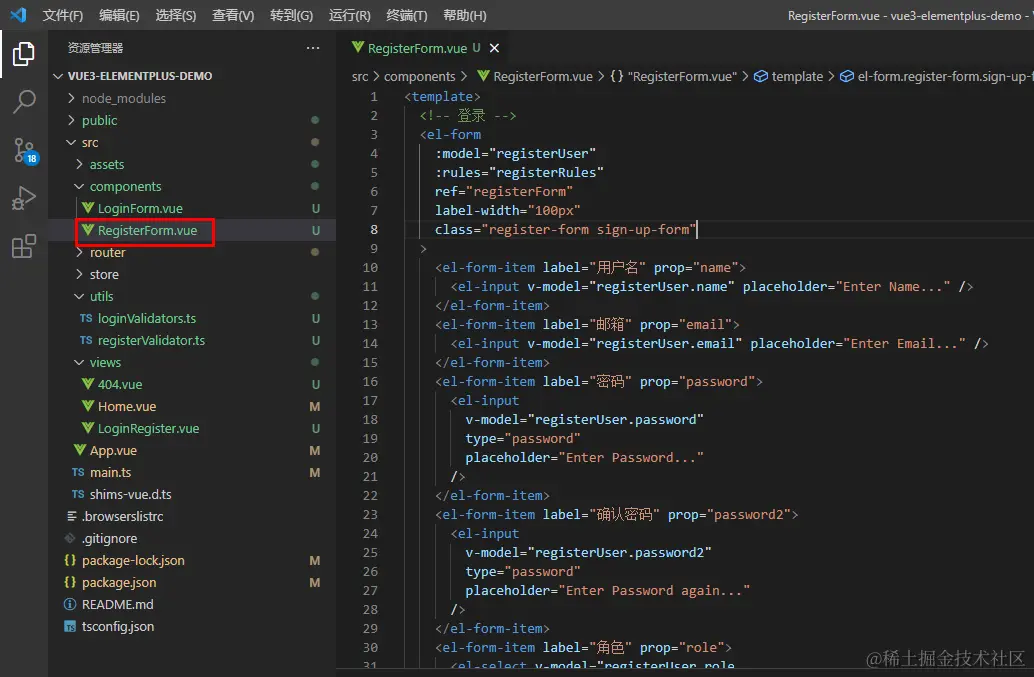Click the tsconfig.json file icon
The image size is (1034, 677).
70,626
